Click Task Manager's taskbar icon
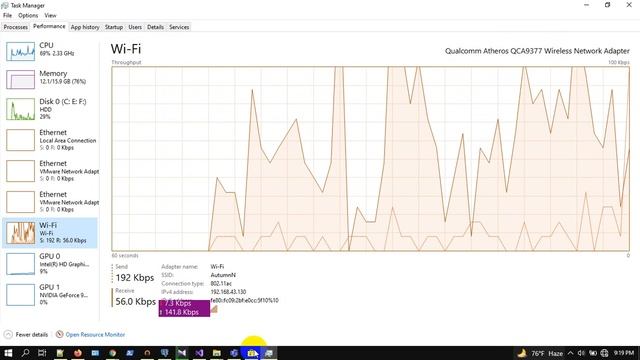Screen dimensions: 640x360 [x=269, y=353]
